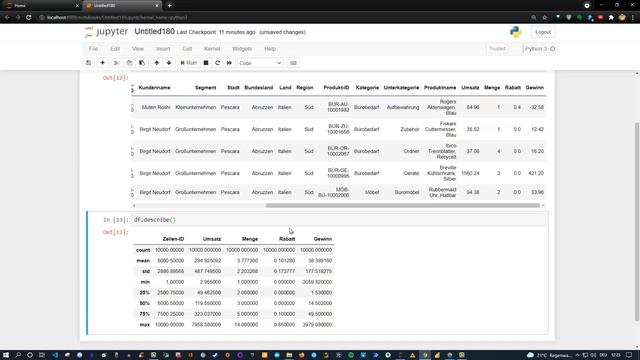
Task: Reload the page in the browser
Action: [29, 18]
